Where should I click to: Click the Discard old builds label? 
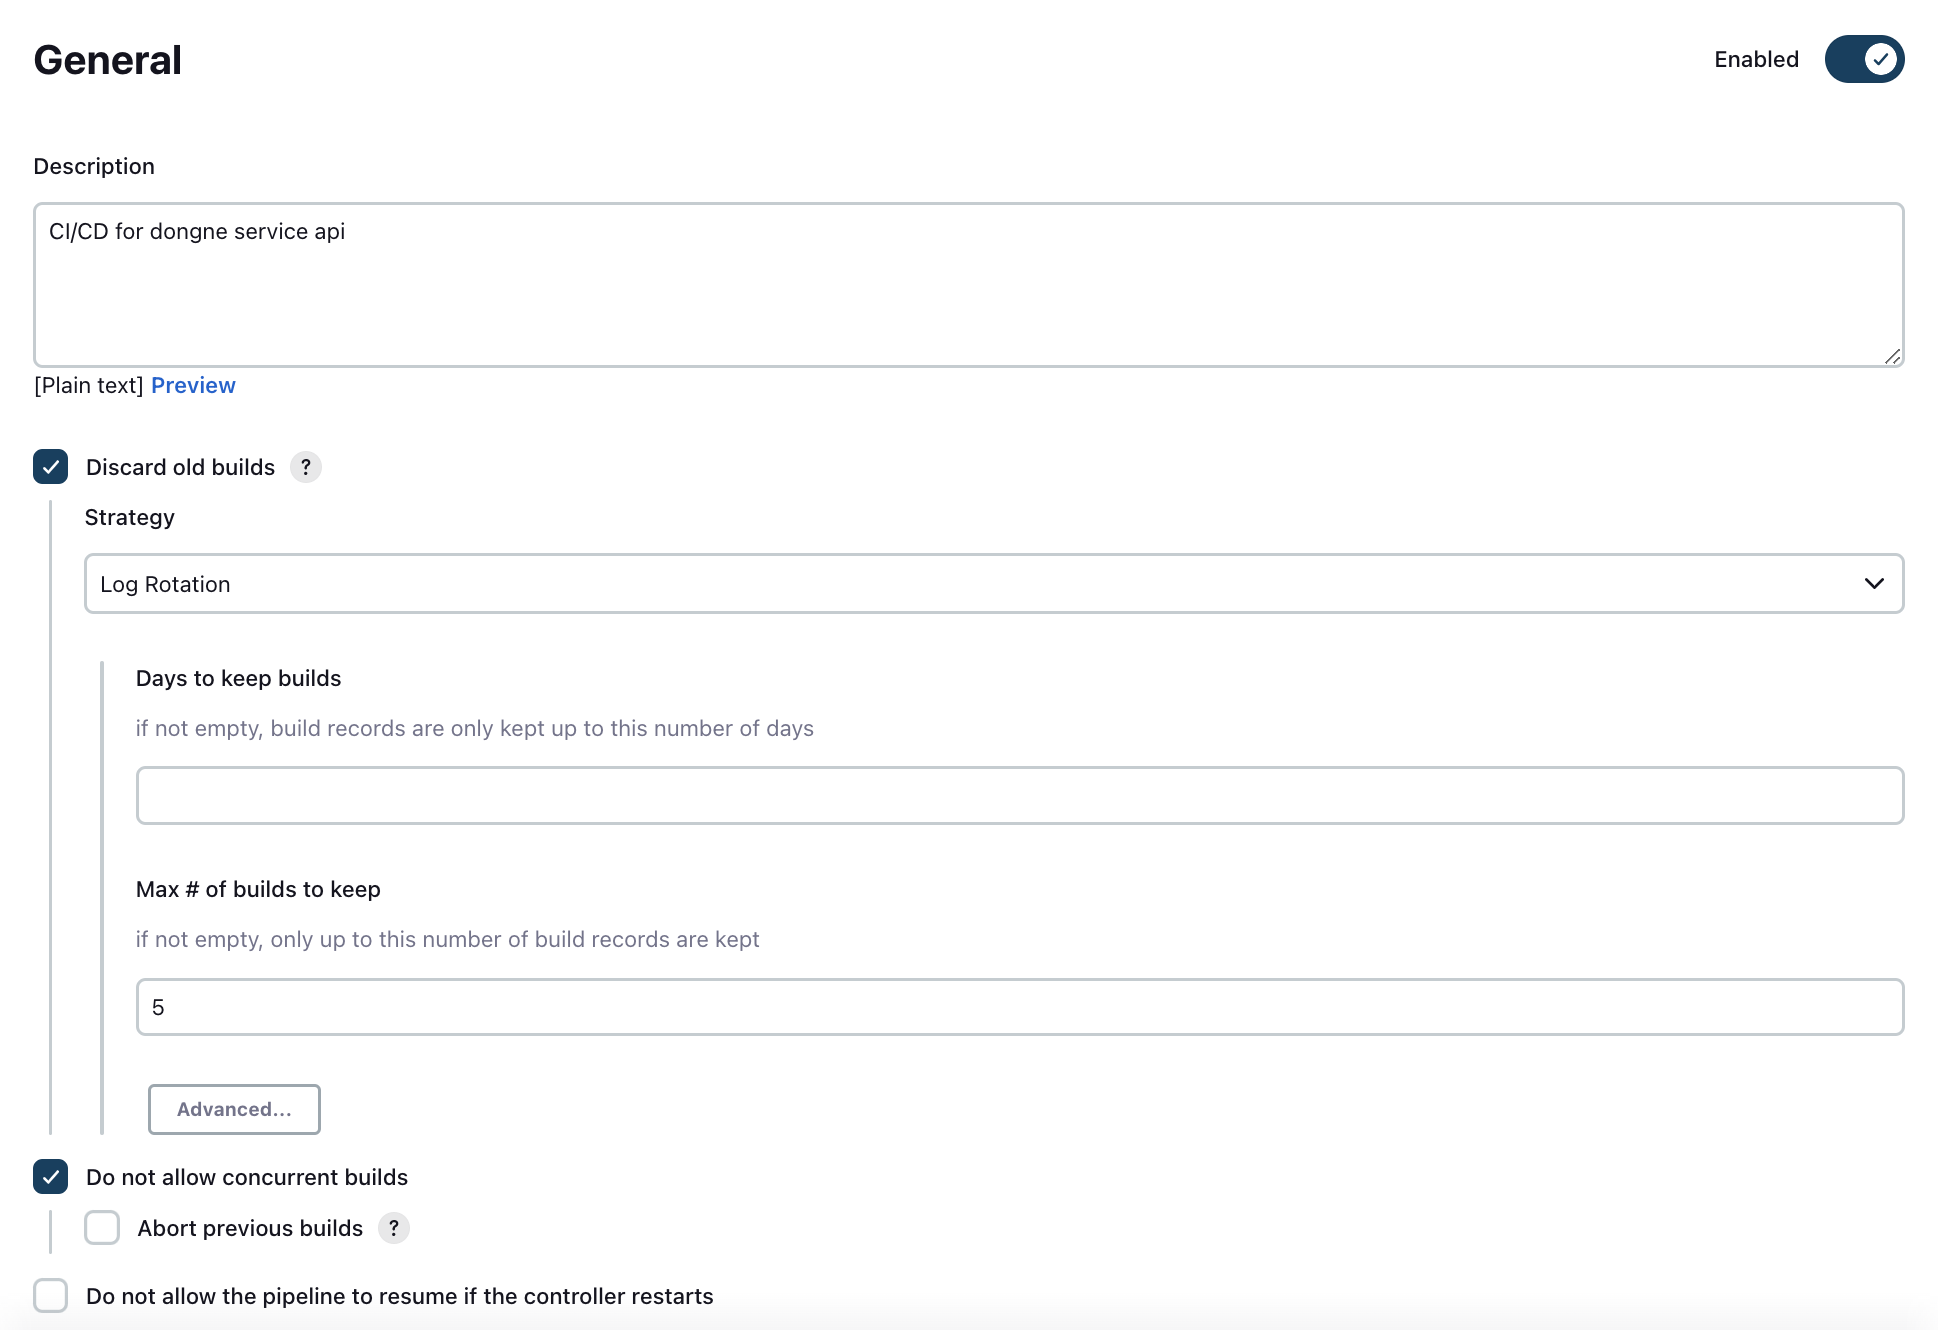coord(180,467)
